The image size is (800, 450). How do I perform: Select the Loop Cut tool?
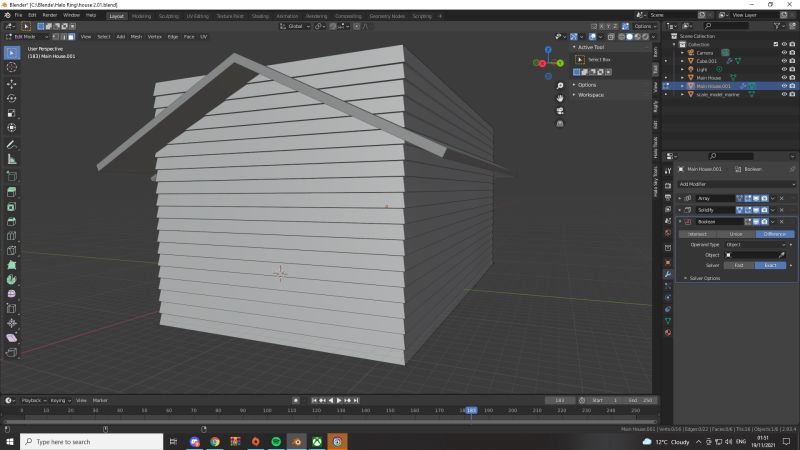click(12, 236)
